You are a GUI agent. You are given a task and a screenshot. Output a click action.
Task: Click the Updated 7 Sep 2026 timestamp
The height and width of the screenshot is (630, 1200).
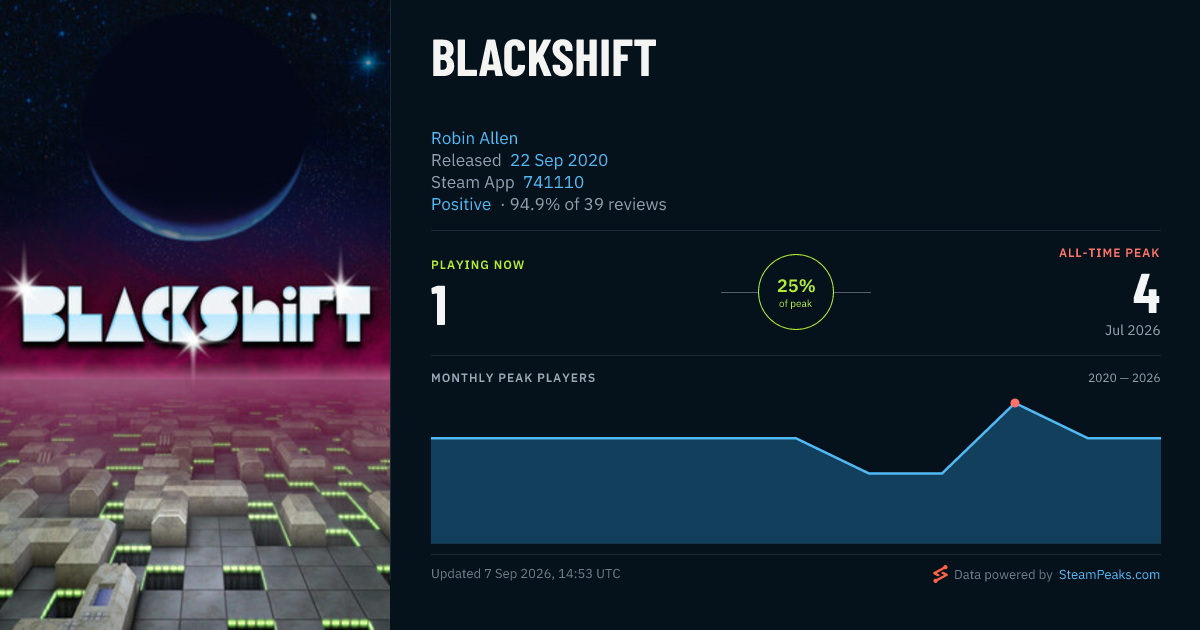525,574
